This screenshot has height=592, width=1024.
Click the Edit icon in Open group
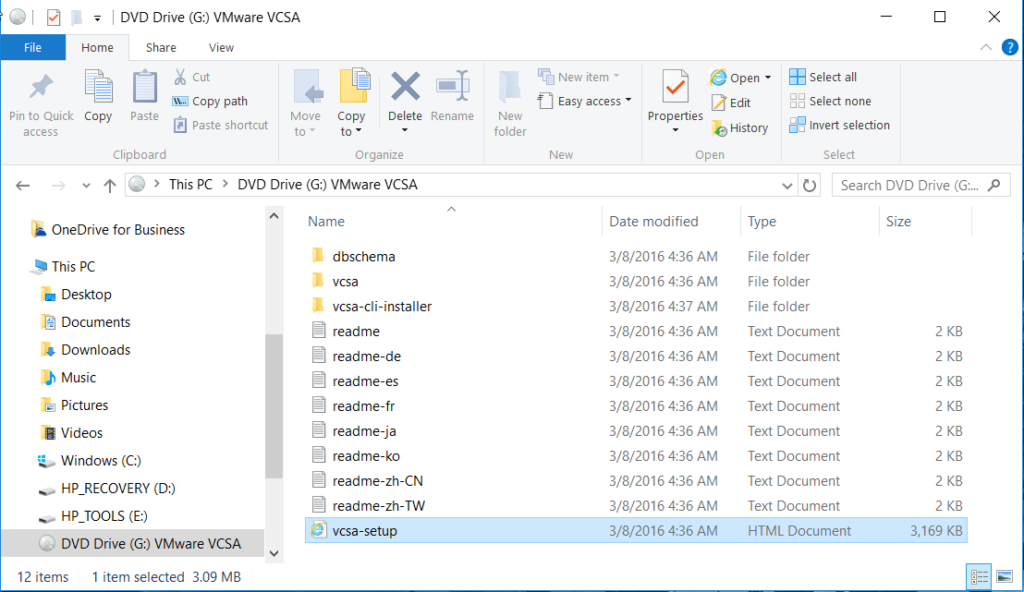click(x=718, y=103)
